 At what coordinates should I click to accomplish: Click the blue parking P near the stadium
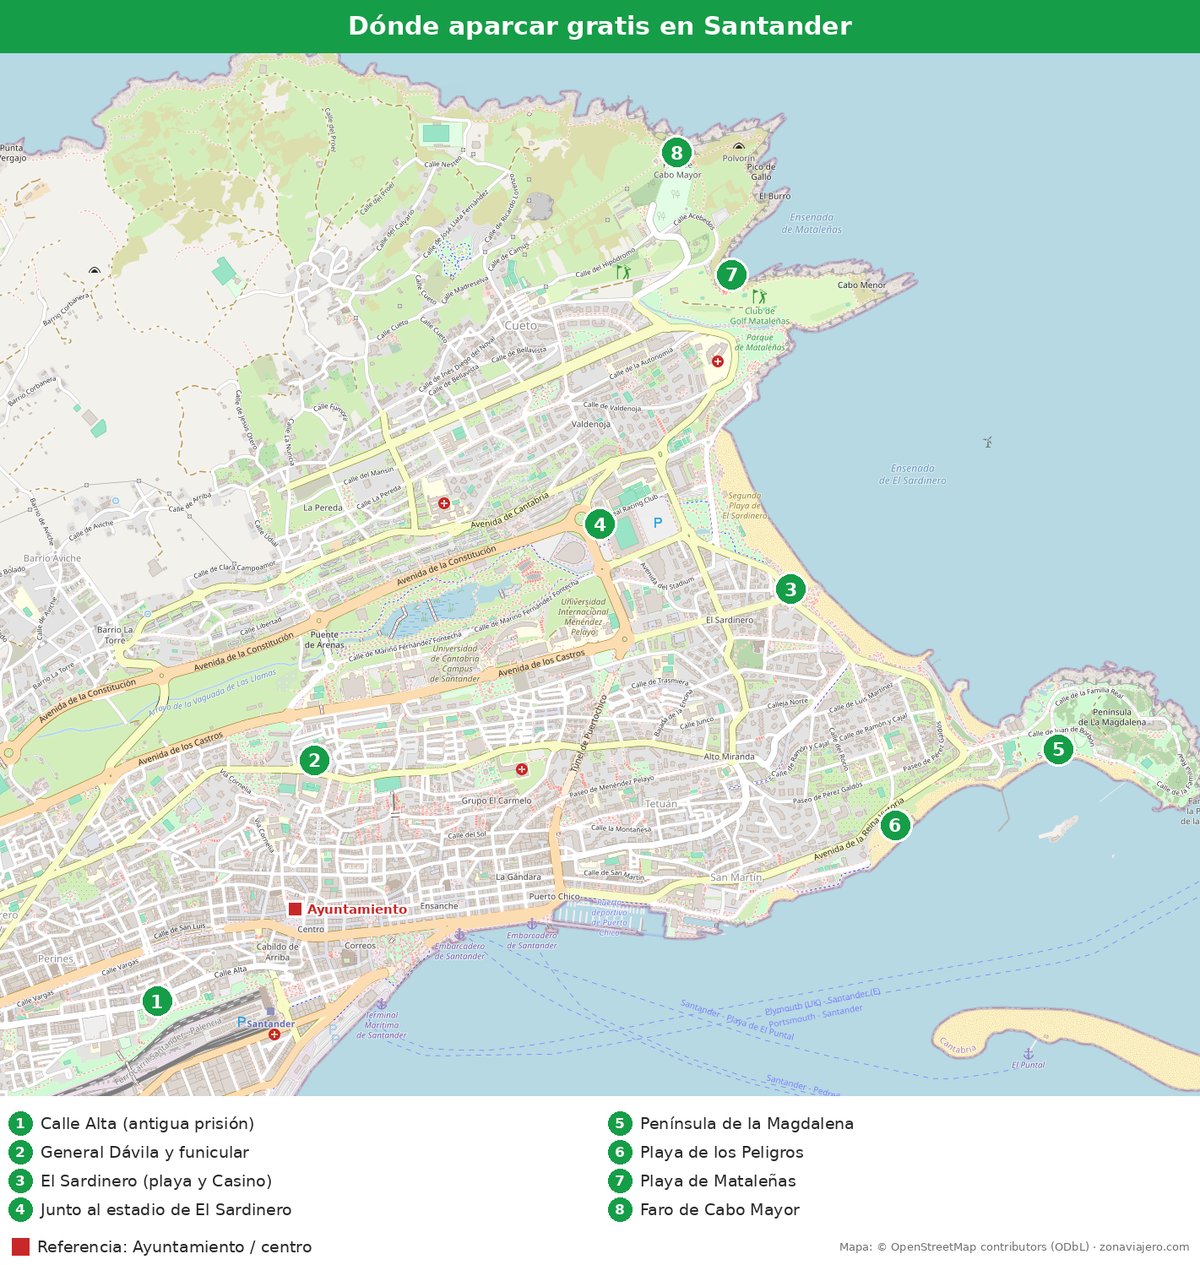click(x=658, y=523)
